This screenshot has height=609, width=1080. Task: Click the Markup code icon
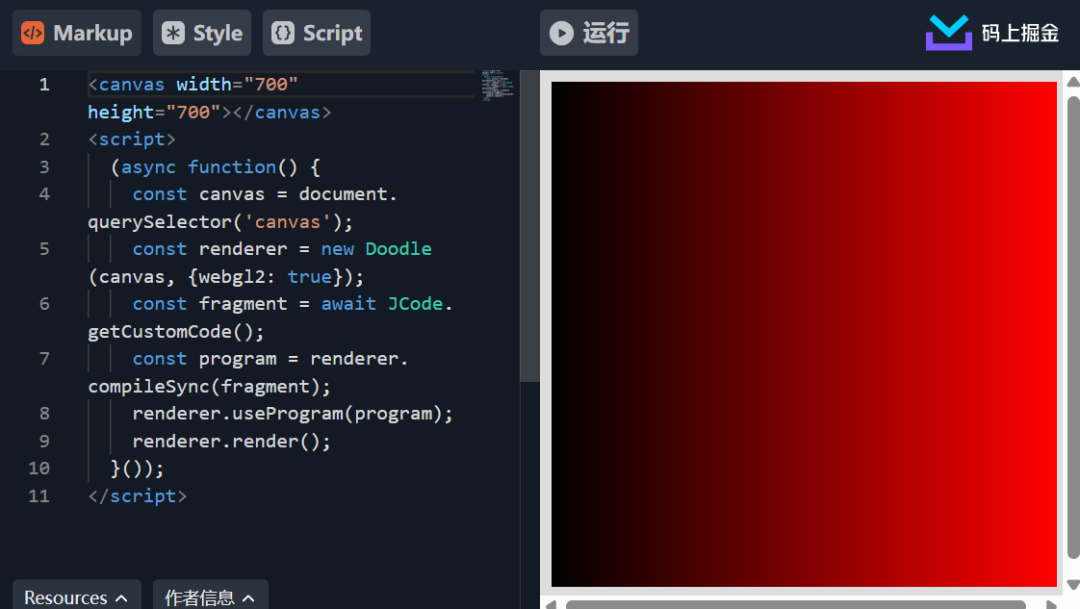coord(32,33)
